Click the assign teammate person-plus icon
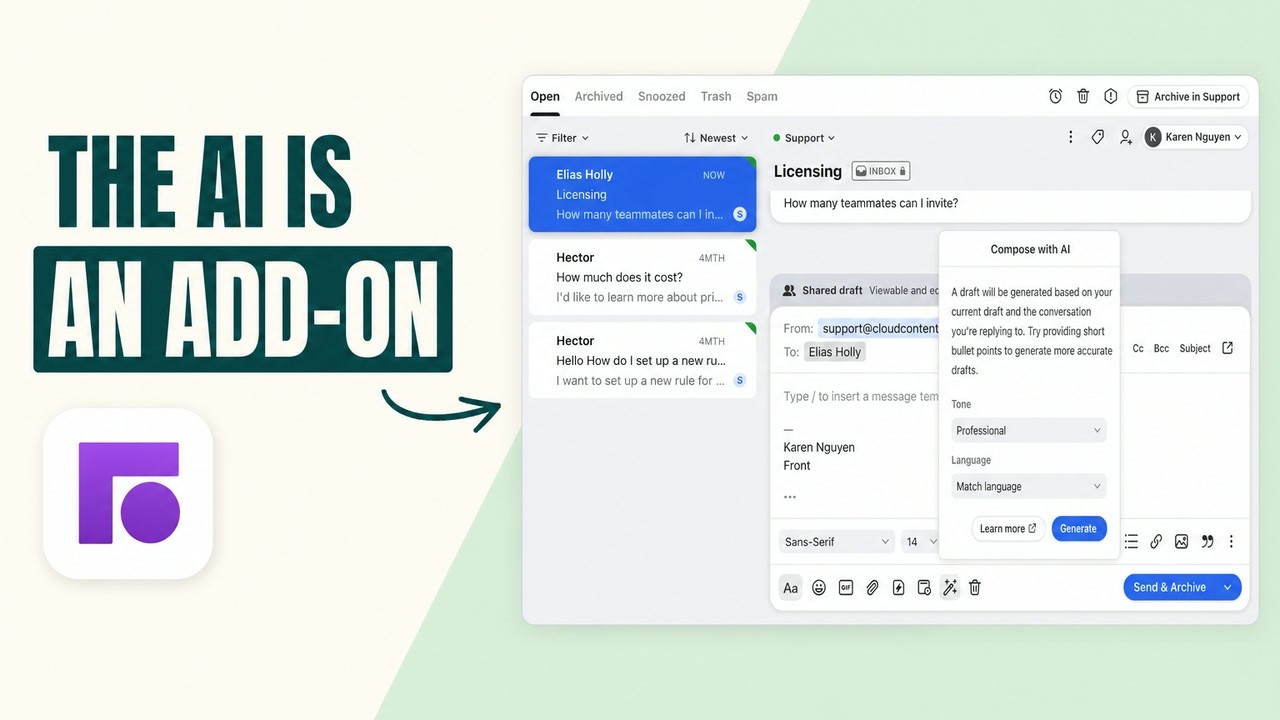 (1126, 137)
